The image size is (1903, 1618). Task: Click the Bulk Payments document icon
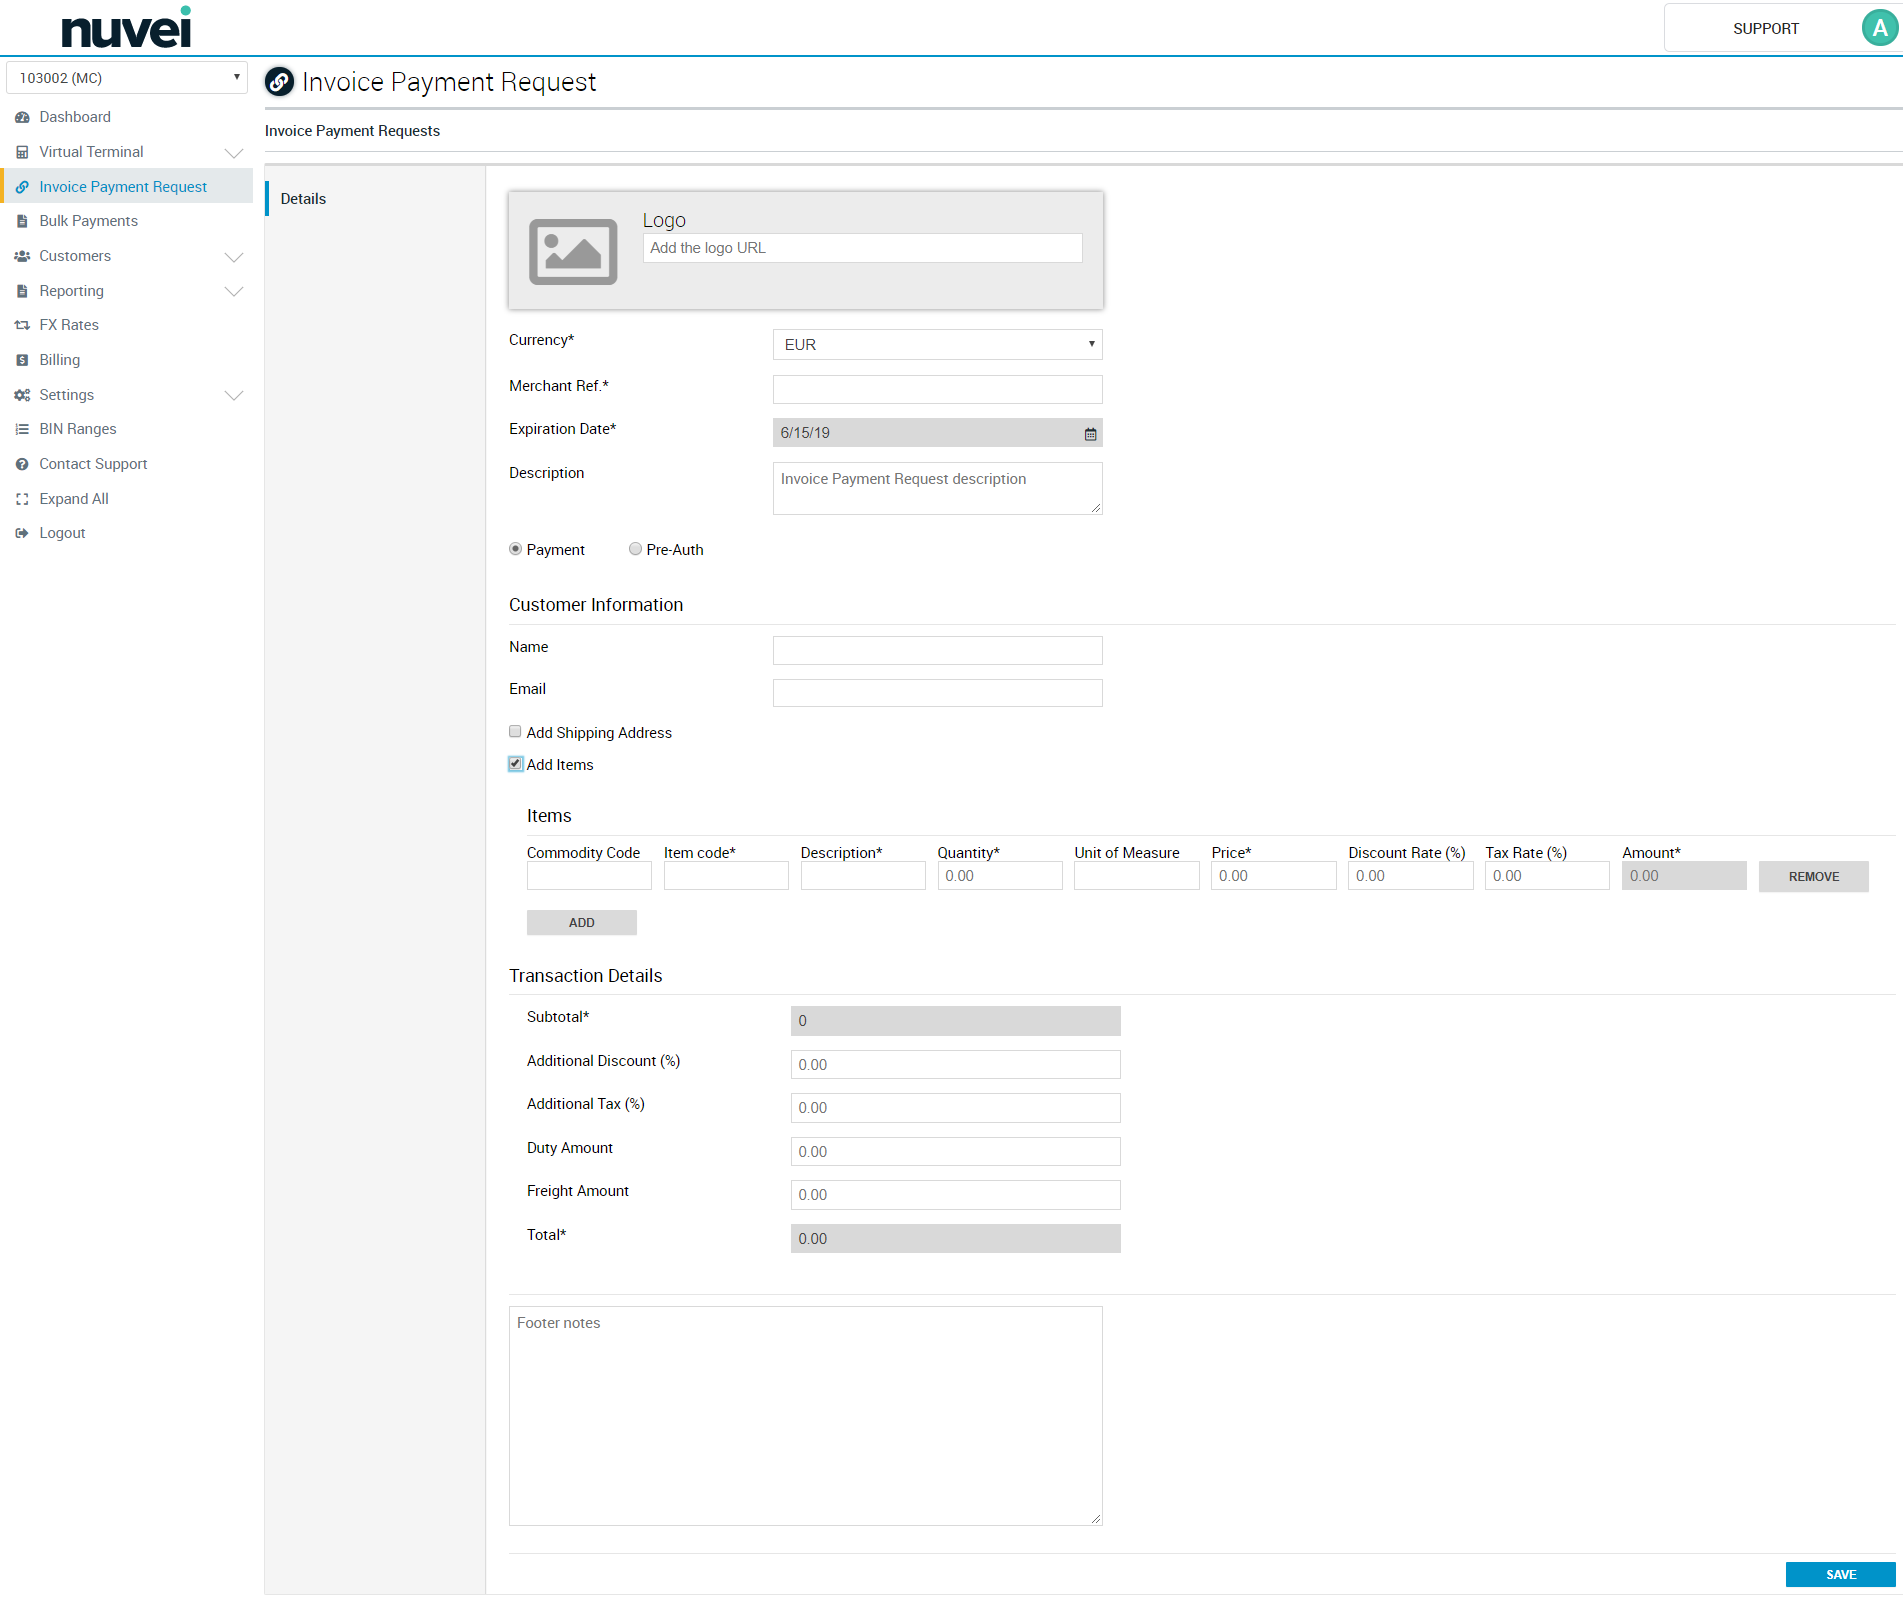click(22, 222)
